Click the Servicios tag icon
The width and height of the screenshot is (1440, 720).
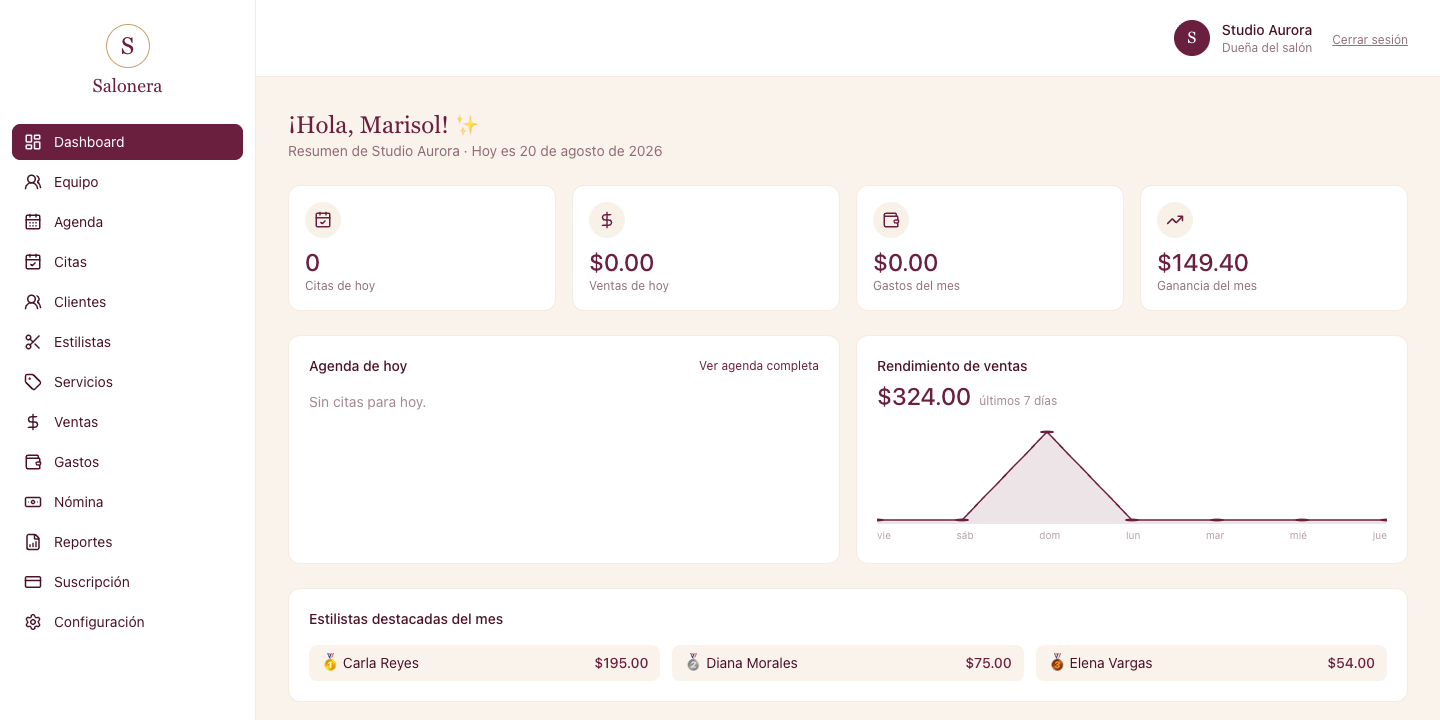33,382
